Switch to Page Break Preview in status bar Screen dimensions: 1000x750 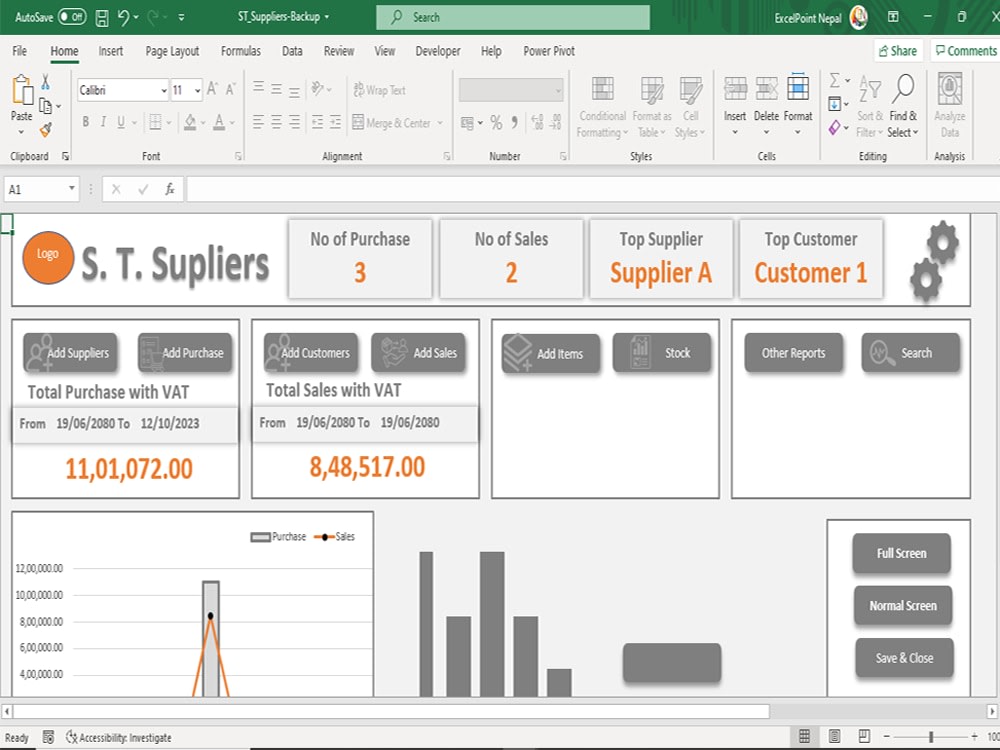click(x=864, y=737)
